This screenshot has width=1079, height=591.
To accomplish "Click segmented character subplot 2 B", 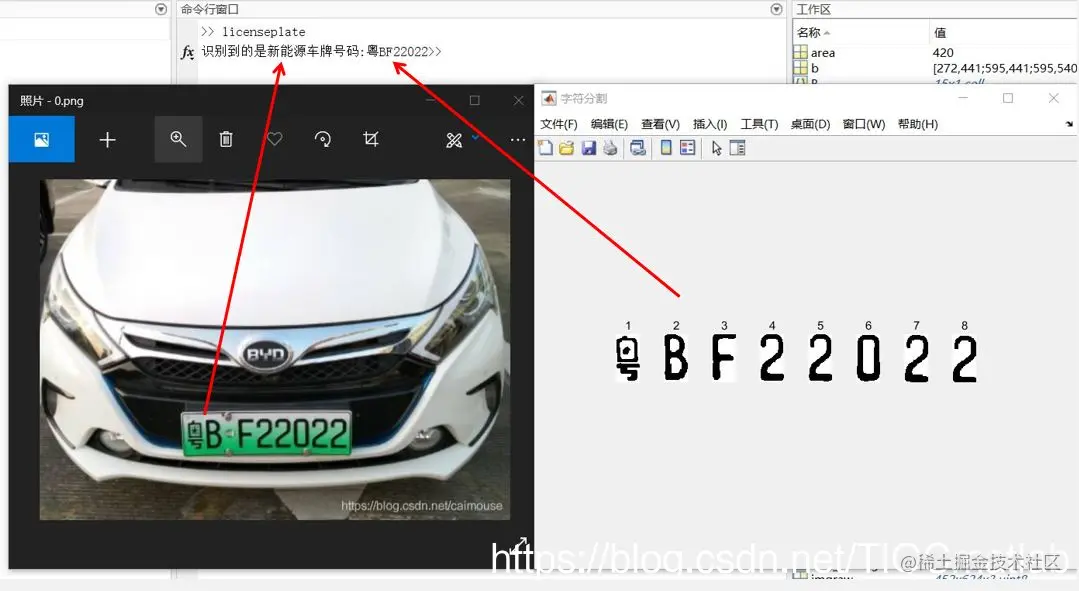I will [x=676, y=358].
